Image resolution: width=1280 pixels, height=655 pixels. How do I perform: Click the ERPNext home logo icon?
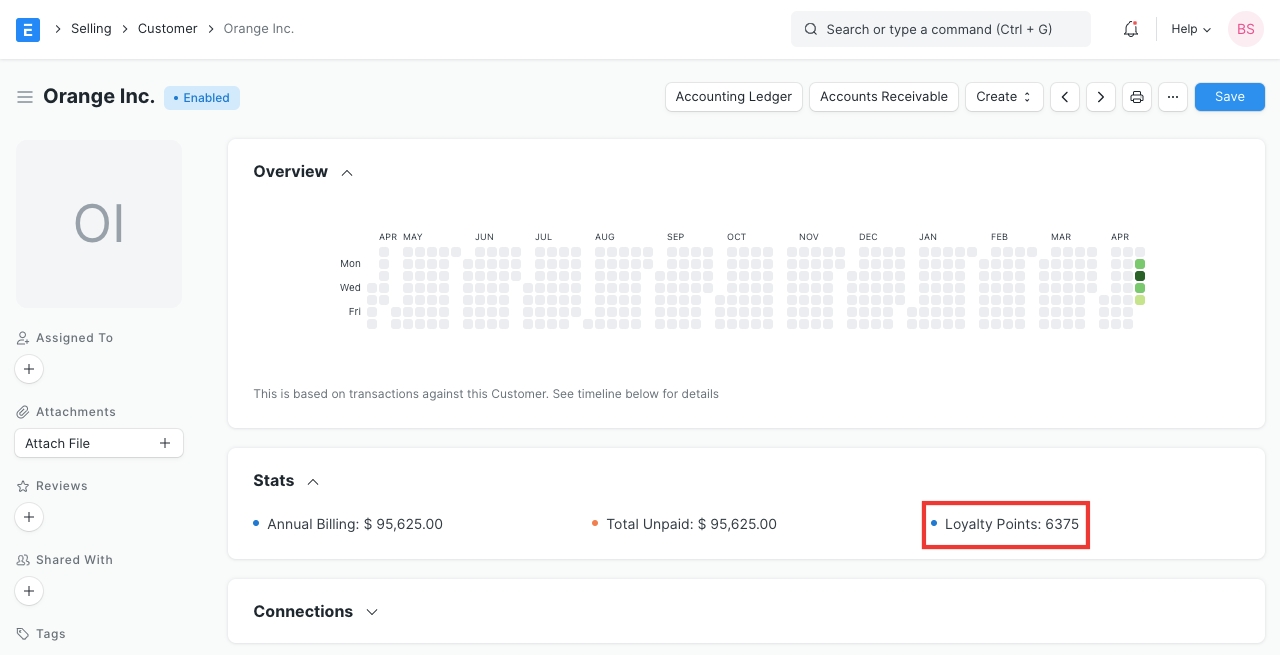[28, 29]
